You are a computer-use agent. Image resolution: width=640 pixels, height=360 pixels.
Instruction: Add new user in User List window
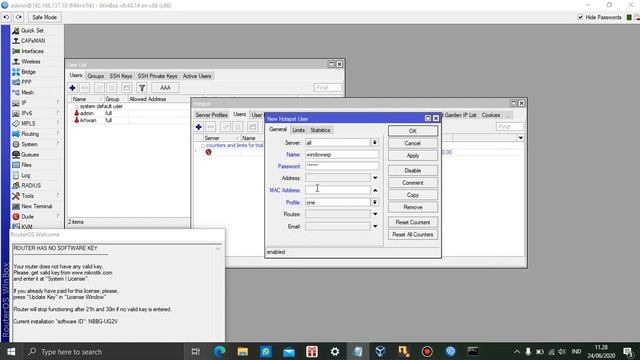pyautogui.click(x=73, y=88)
